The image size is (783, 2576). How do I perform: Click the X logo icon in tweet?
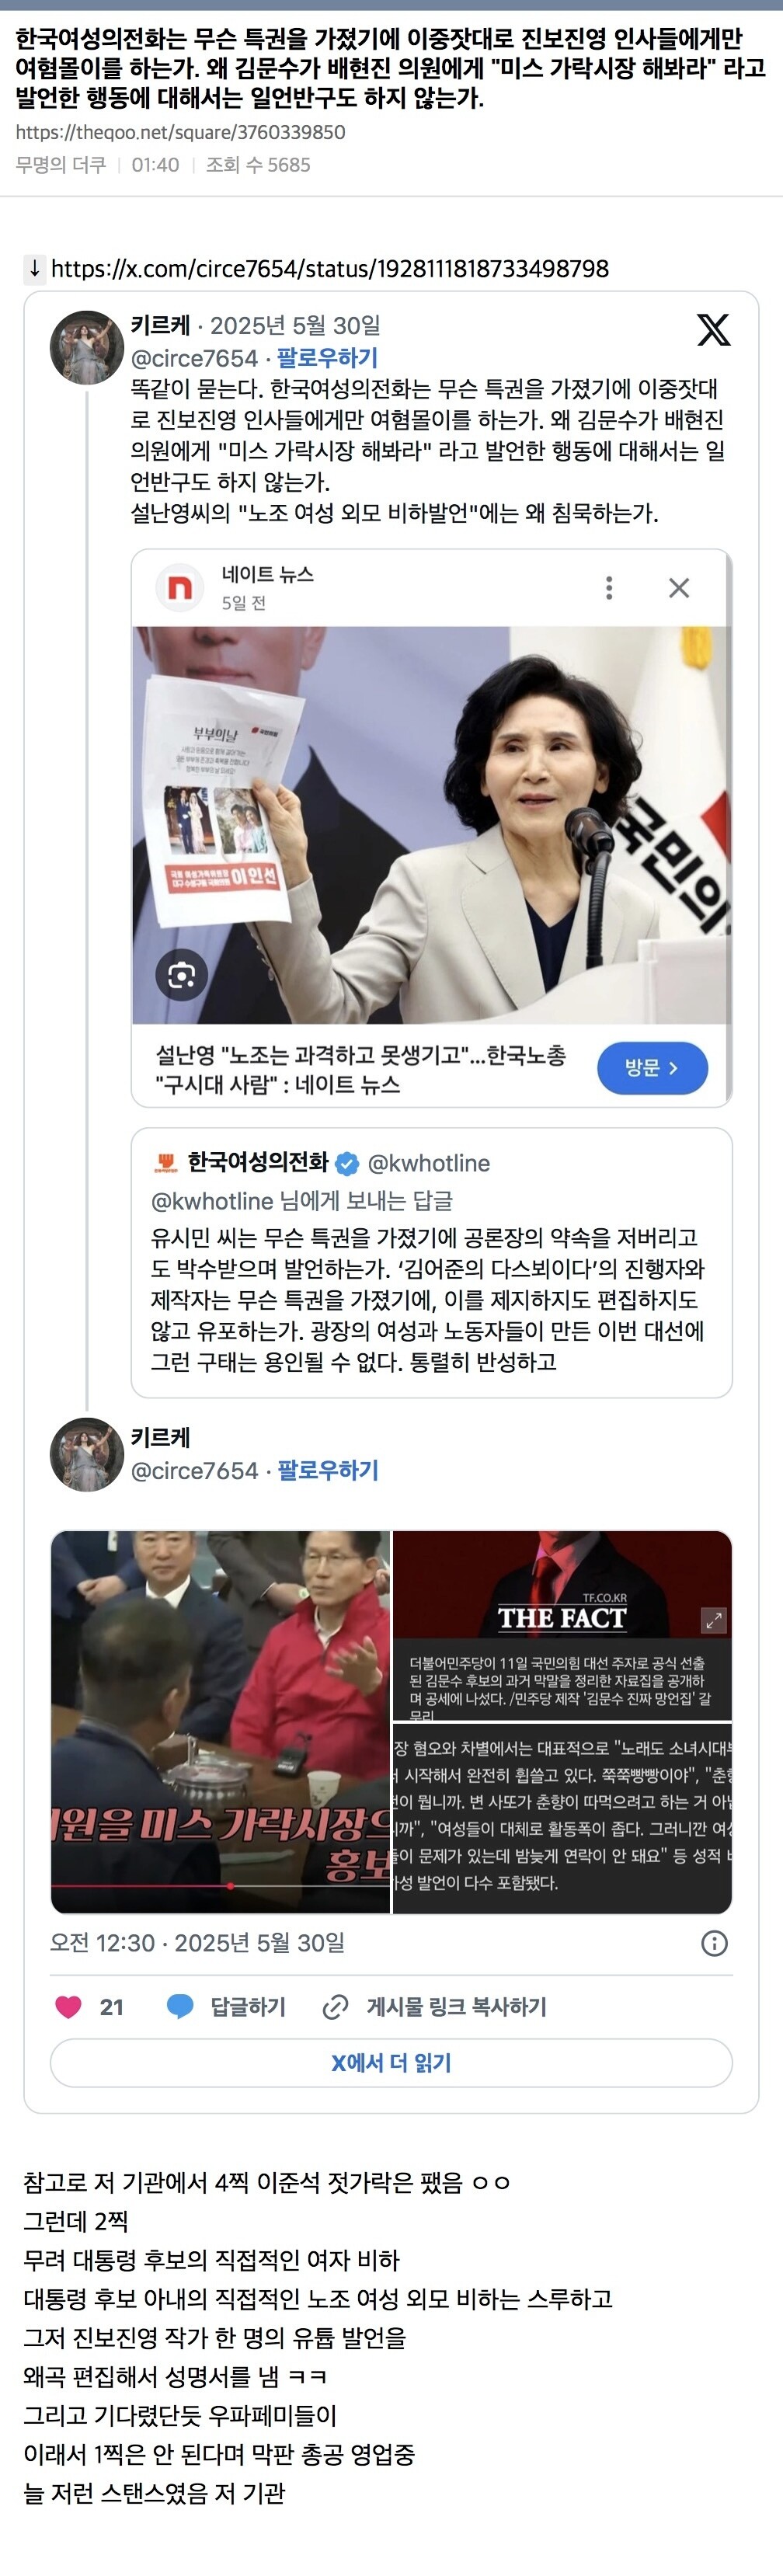713,329
